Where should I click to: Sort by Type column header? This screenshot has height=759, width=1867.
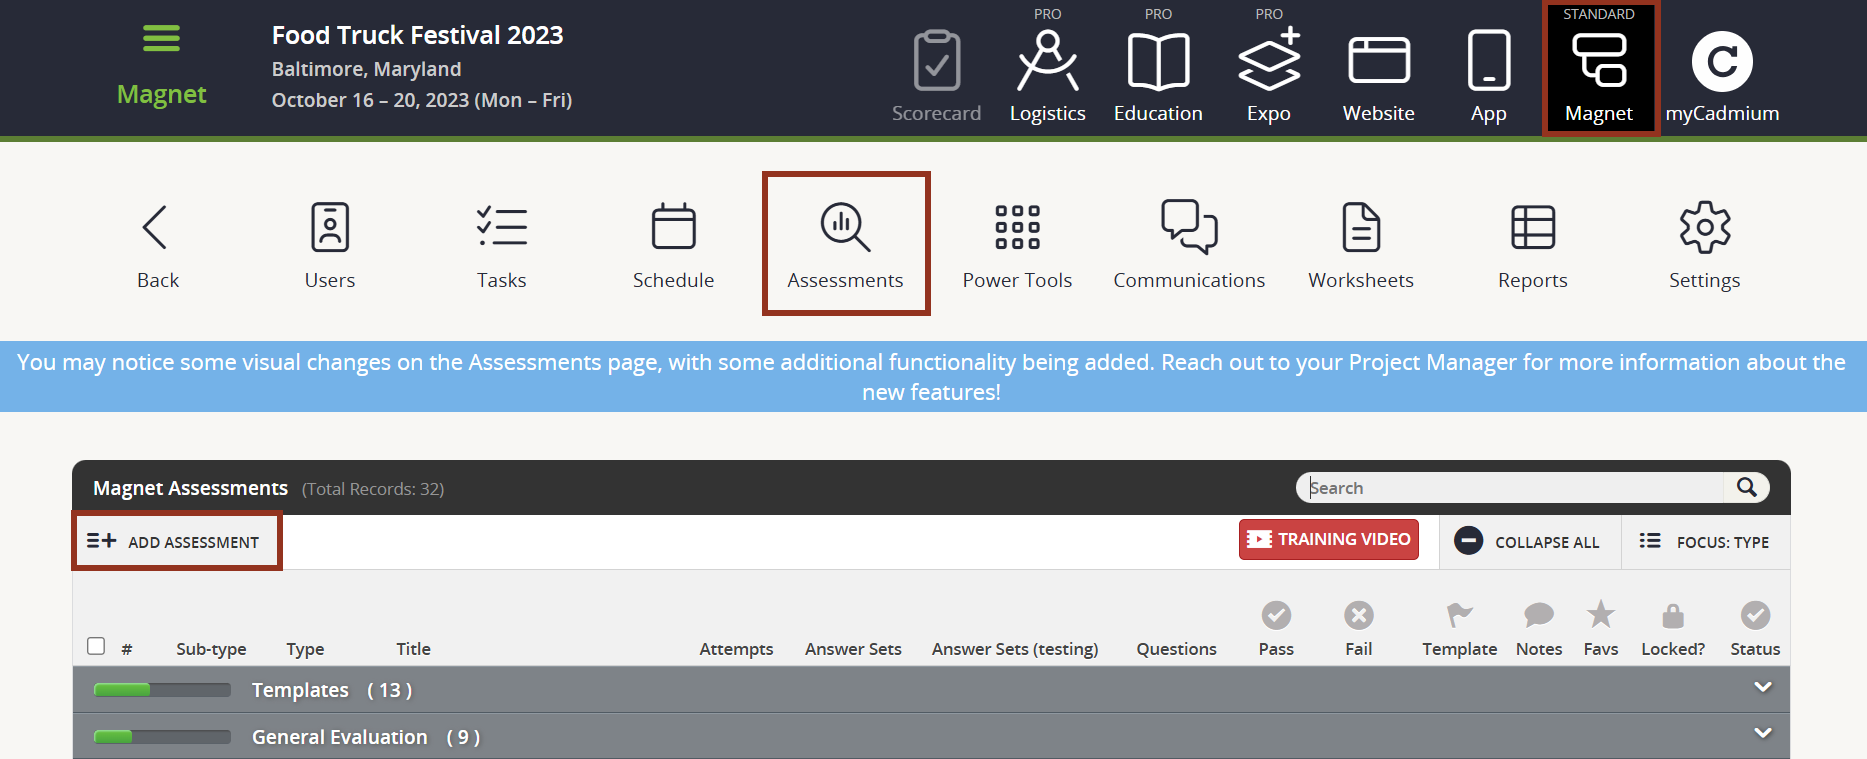(305, 649)
